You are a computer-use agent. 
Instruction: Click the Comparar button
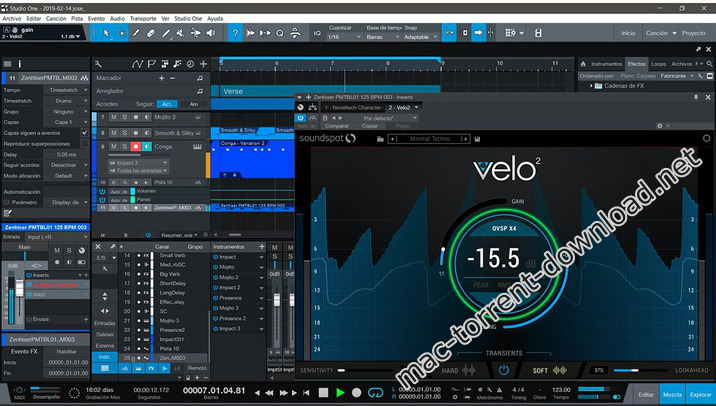[x=337, y=126]
